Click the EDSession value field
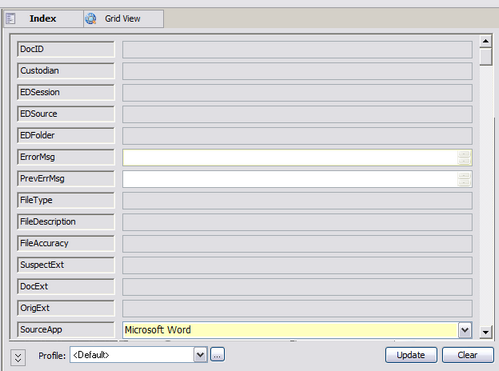This screenshot has height=371, width=499. [x=297, y=93]
